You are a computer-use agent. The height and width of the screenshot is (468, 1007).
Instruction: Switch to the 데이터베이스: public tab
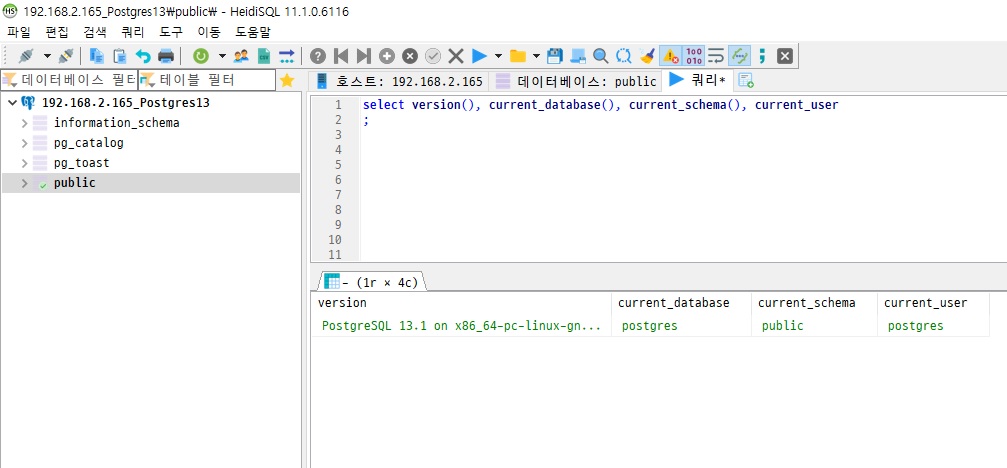(575, 82)
